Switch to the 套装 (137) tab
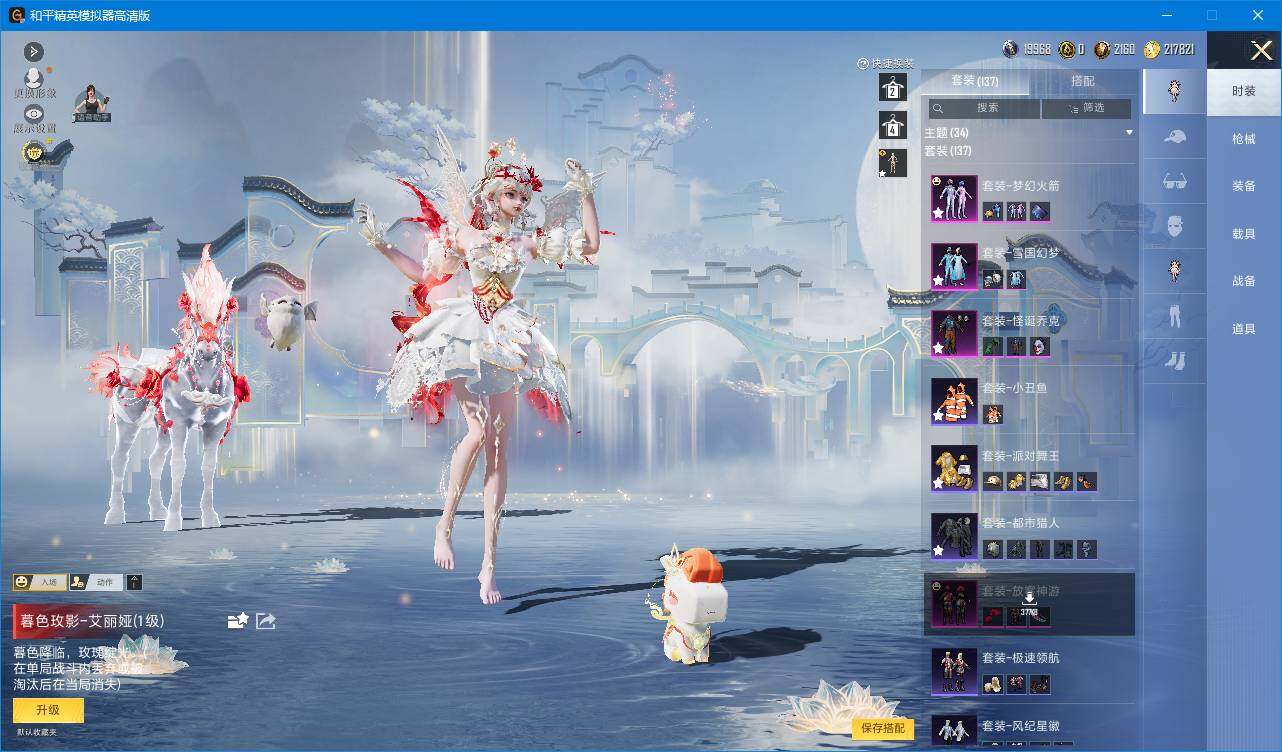Viewport: 1282px width, 752px height. 975,81
